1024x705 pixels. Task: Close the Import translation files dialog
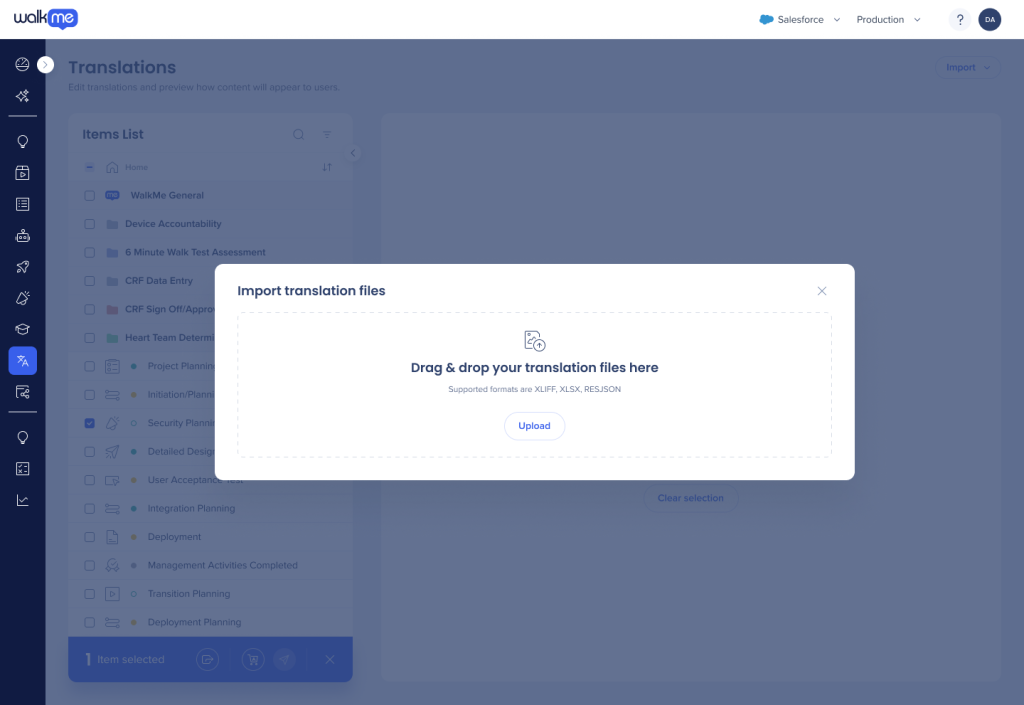click(x=822, y=291)
